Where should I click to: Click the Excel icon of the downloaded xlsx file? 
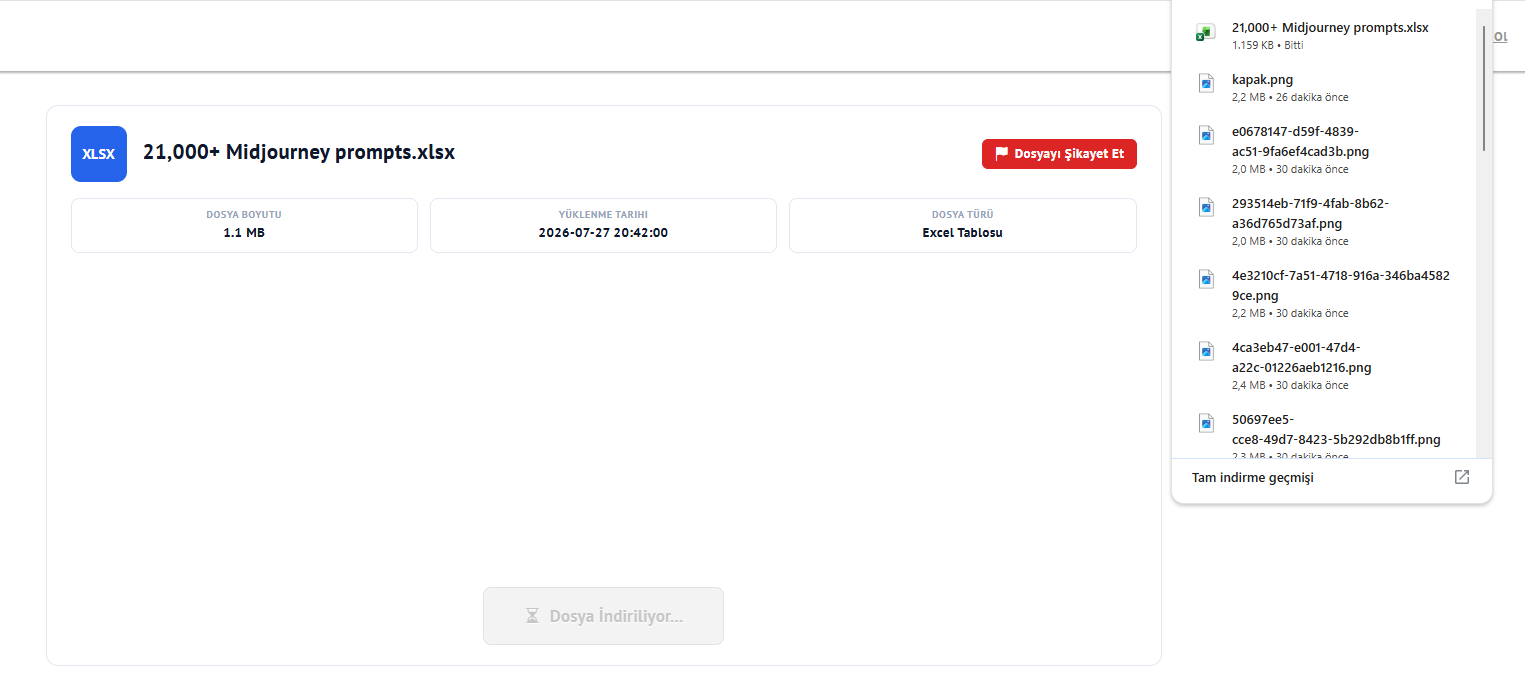click(1205, 33)
